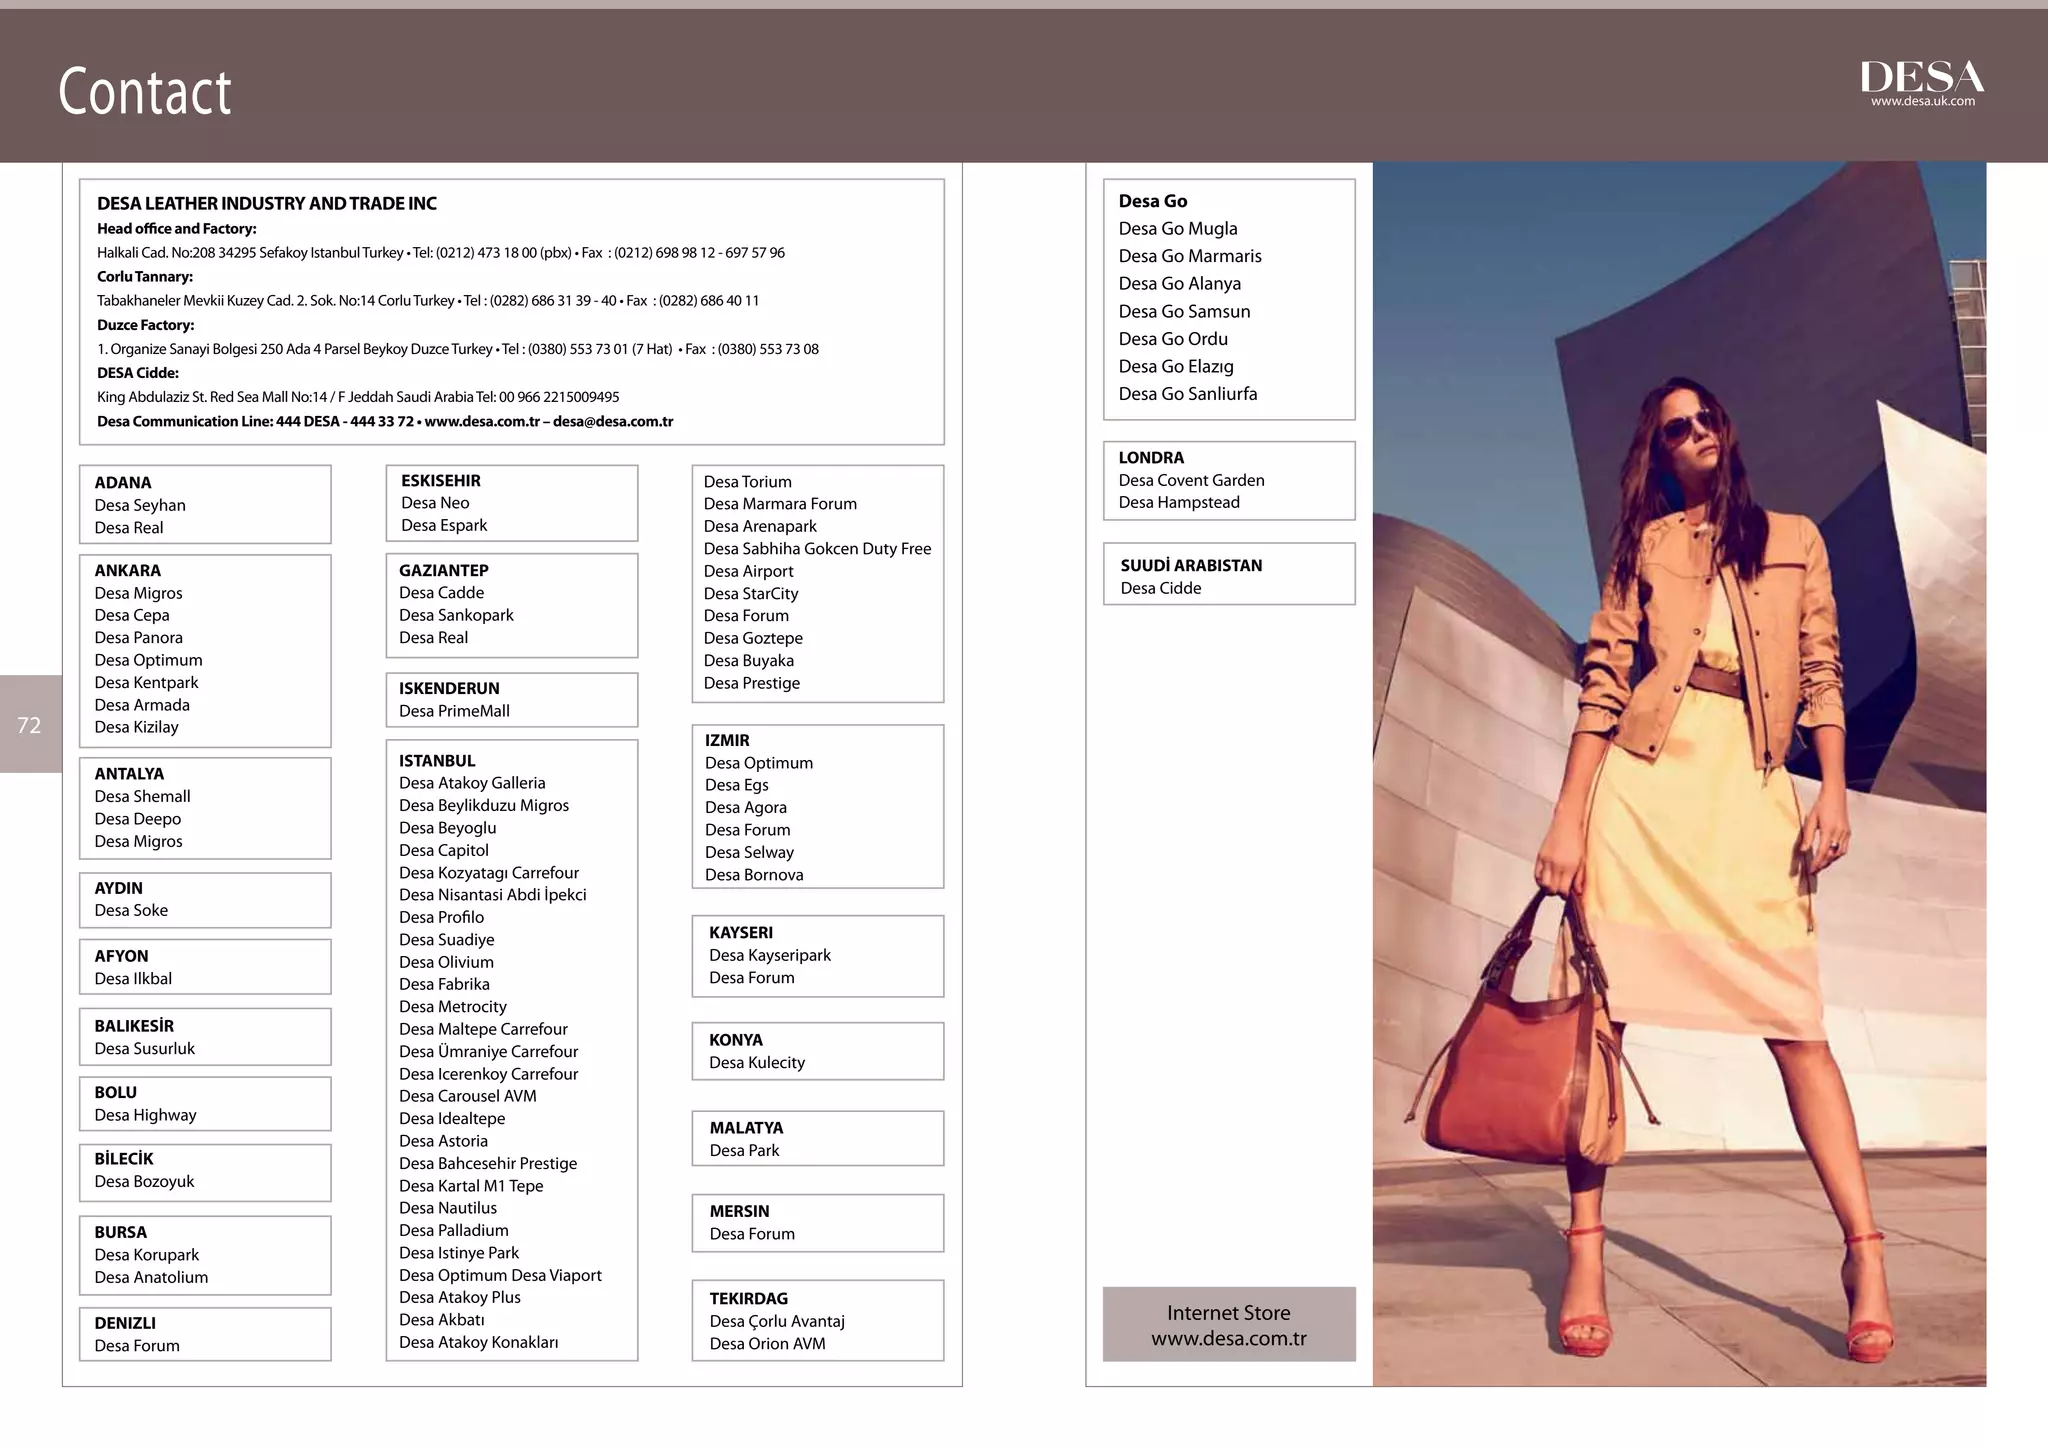The width and height of the screenshot is (2048, 1448).
Task: Click Desa Go Sanliurfa entry
Action: coord(1189,394)
